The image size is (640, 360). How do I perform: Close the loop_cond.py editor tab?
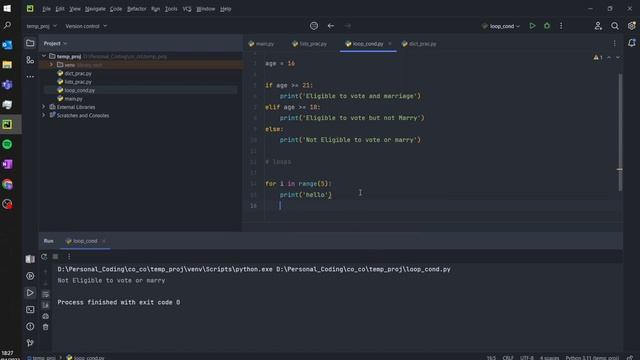tap(389, 44)
